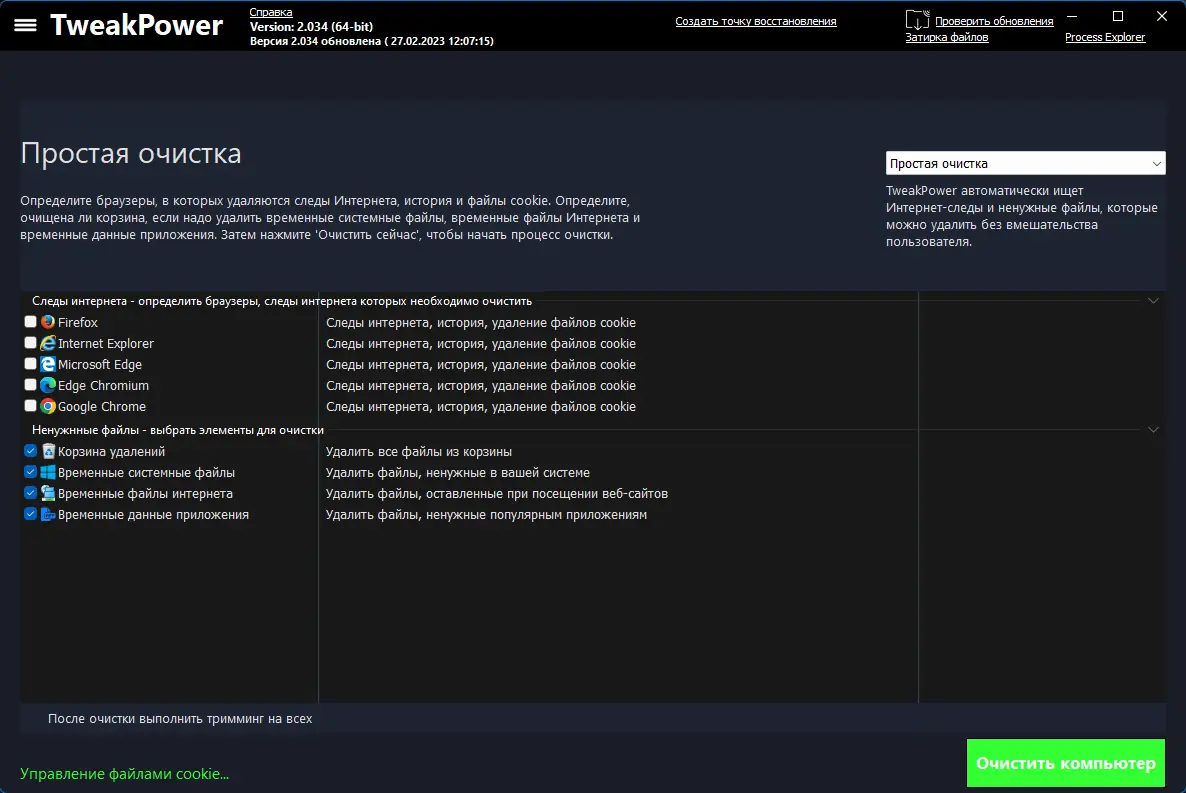The width and height of the screenshot is (1186, 793).
Task: Click the update check download icon
Action: [917, 20]
